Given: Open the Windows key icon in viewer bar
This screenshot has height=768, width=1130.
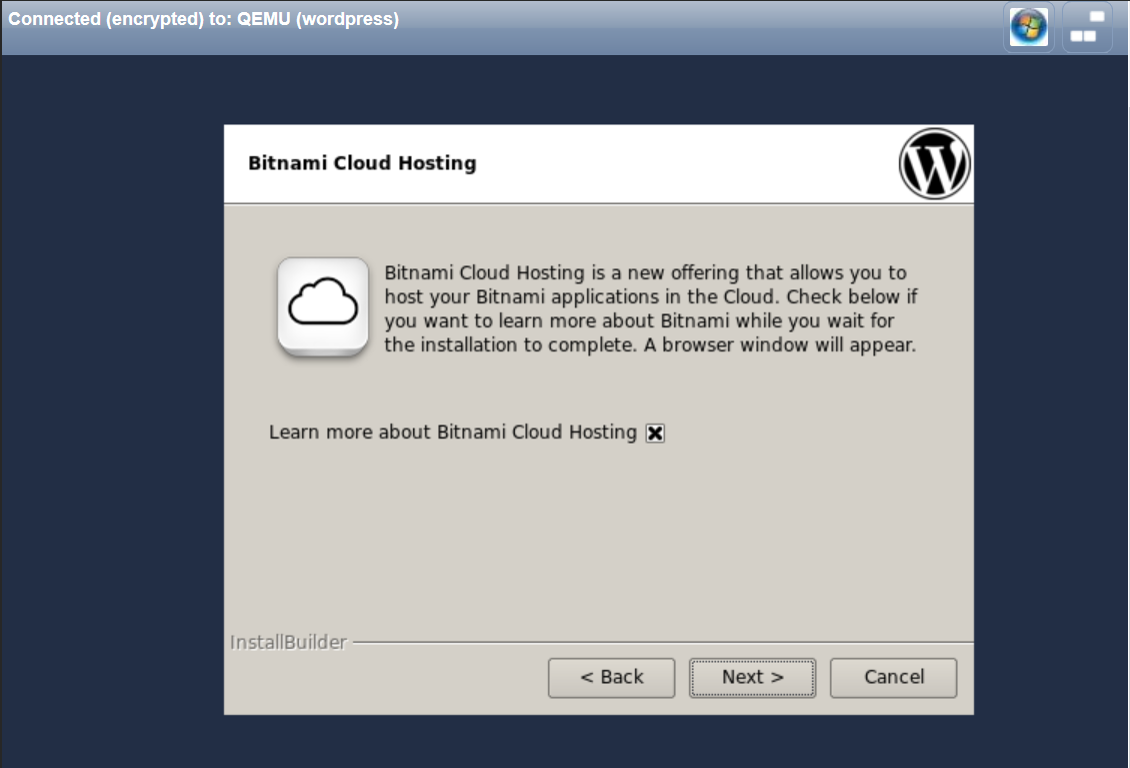Looking at the screenshot, I should [1028, 27].
